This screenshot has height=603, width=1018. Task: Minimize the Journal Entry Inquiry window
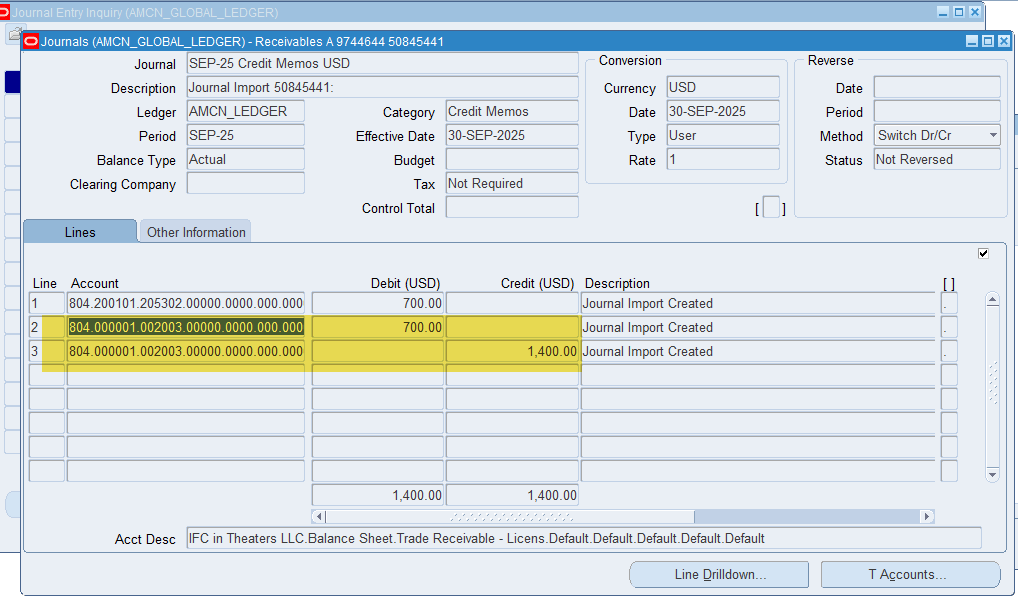[x=943, y=12]
